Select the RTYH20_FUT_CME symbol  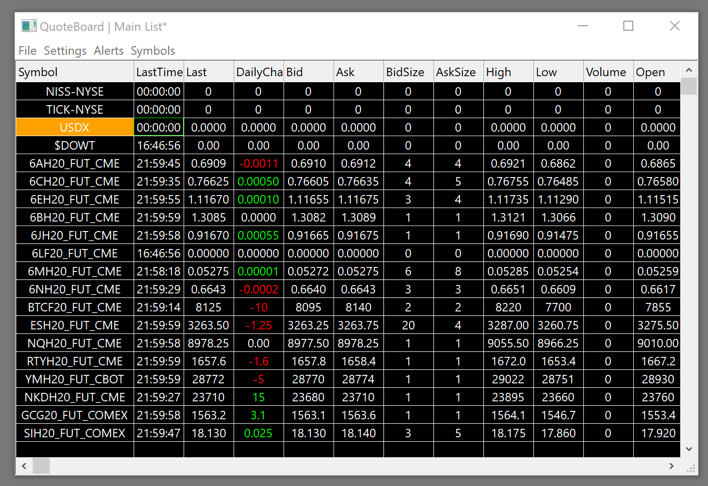75,361
